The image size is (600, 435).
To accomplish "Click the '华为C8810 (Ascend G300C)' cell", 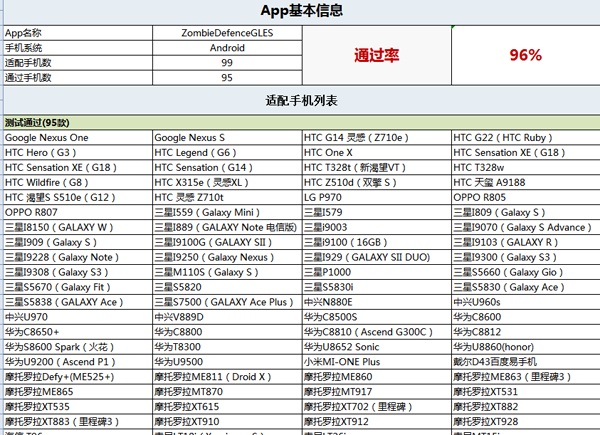I will (377, 332).
